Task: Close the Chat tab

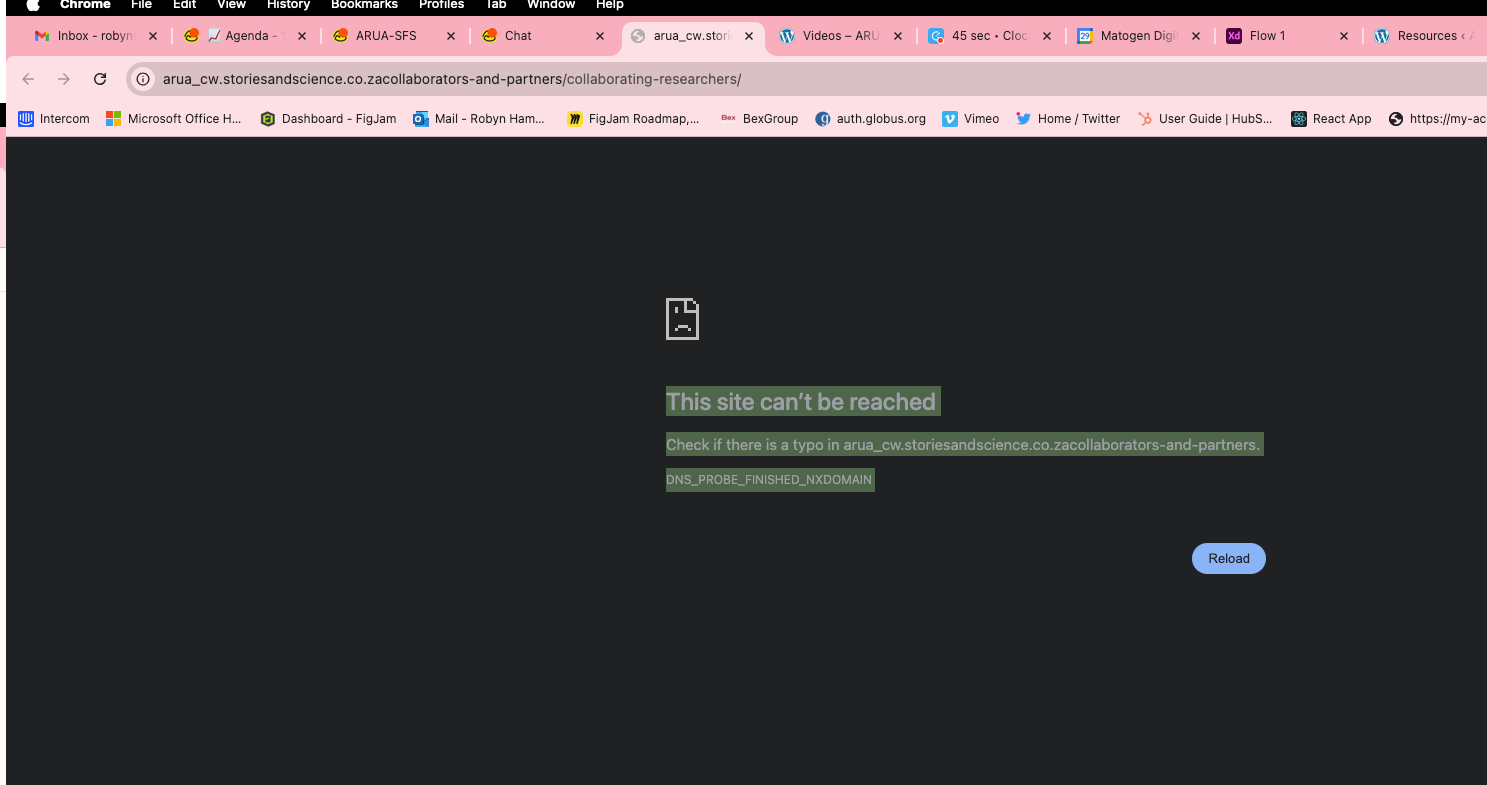Action: pyautogui.click(x=600, y=36)
